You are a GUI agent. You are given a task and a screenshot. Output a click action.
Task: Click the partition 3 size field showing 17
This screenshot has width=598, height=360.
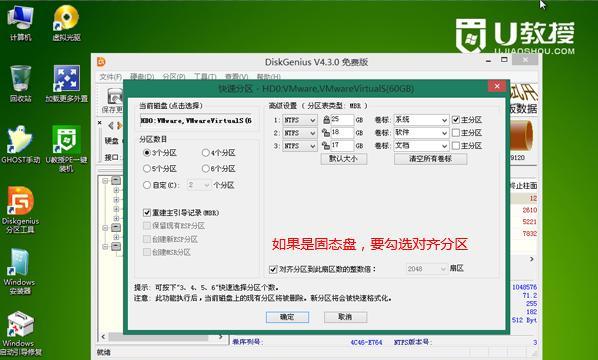(342, 146)
